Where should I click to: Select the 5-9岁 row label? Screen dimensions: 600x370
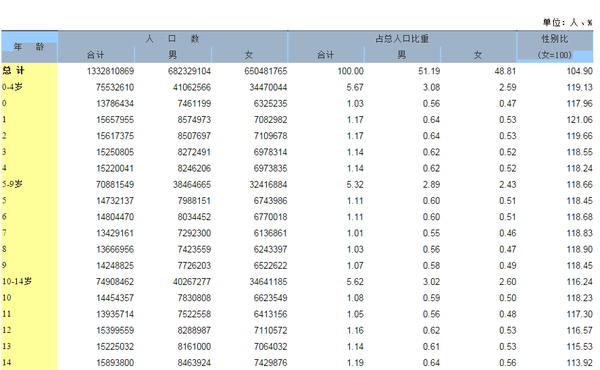[x=12, y=184]
